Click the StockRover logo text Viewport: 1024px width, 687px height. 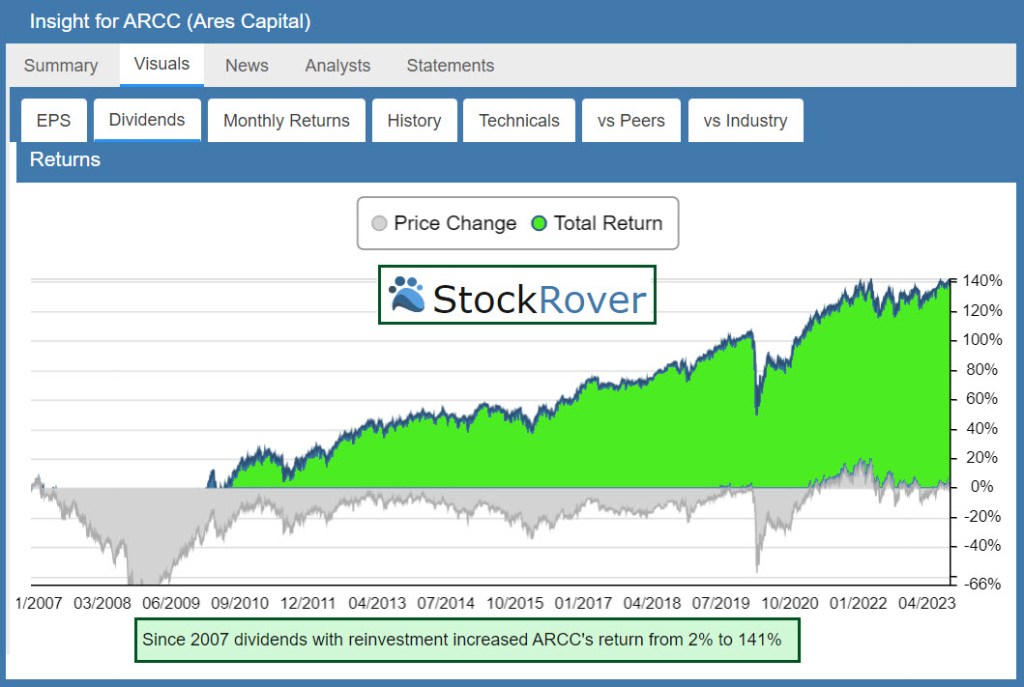point(539,297)
